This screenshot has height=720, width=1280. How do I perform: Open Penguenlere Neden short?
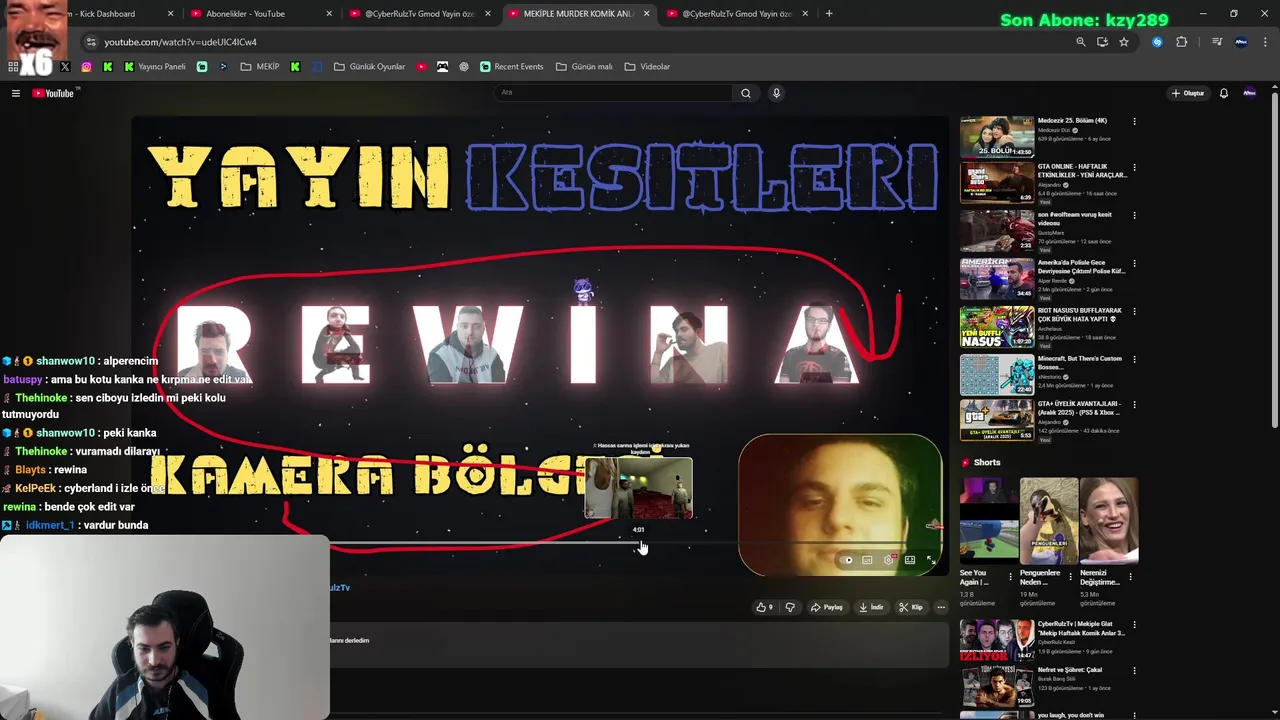tap(1048, 520)
